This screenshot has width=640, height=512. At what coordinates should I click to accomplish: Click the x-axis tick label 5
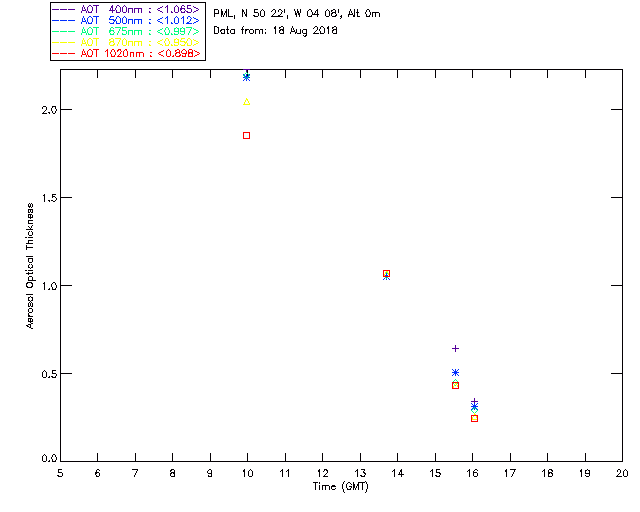point(60,473)
